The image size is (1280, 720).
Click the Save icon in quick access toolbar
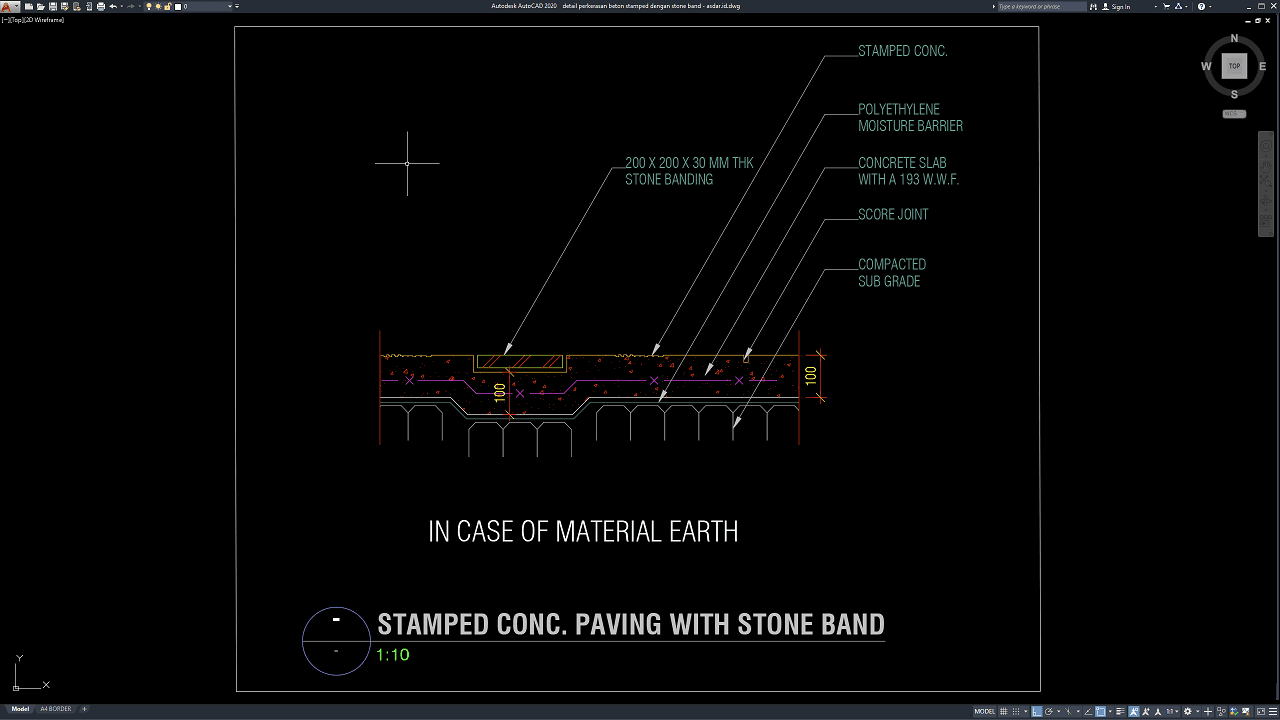pos(51,7)
